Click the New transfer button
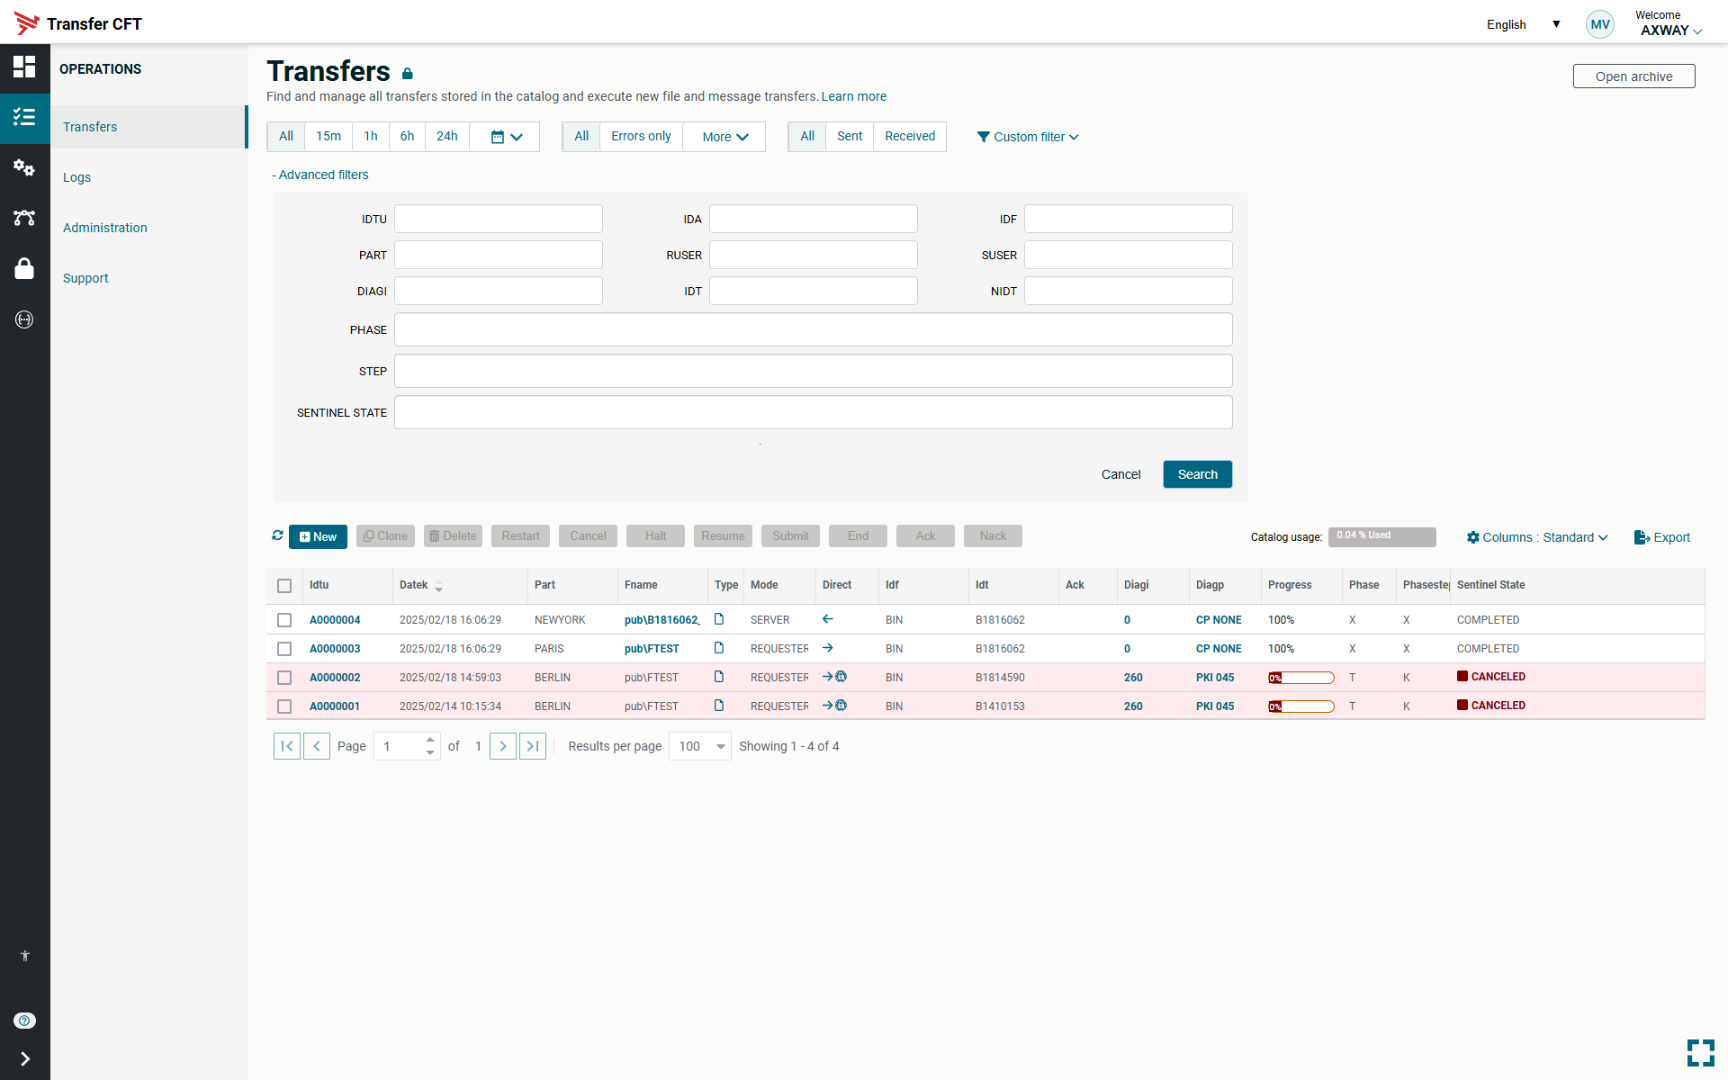 click(x=318, y=537)
